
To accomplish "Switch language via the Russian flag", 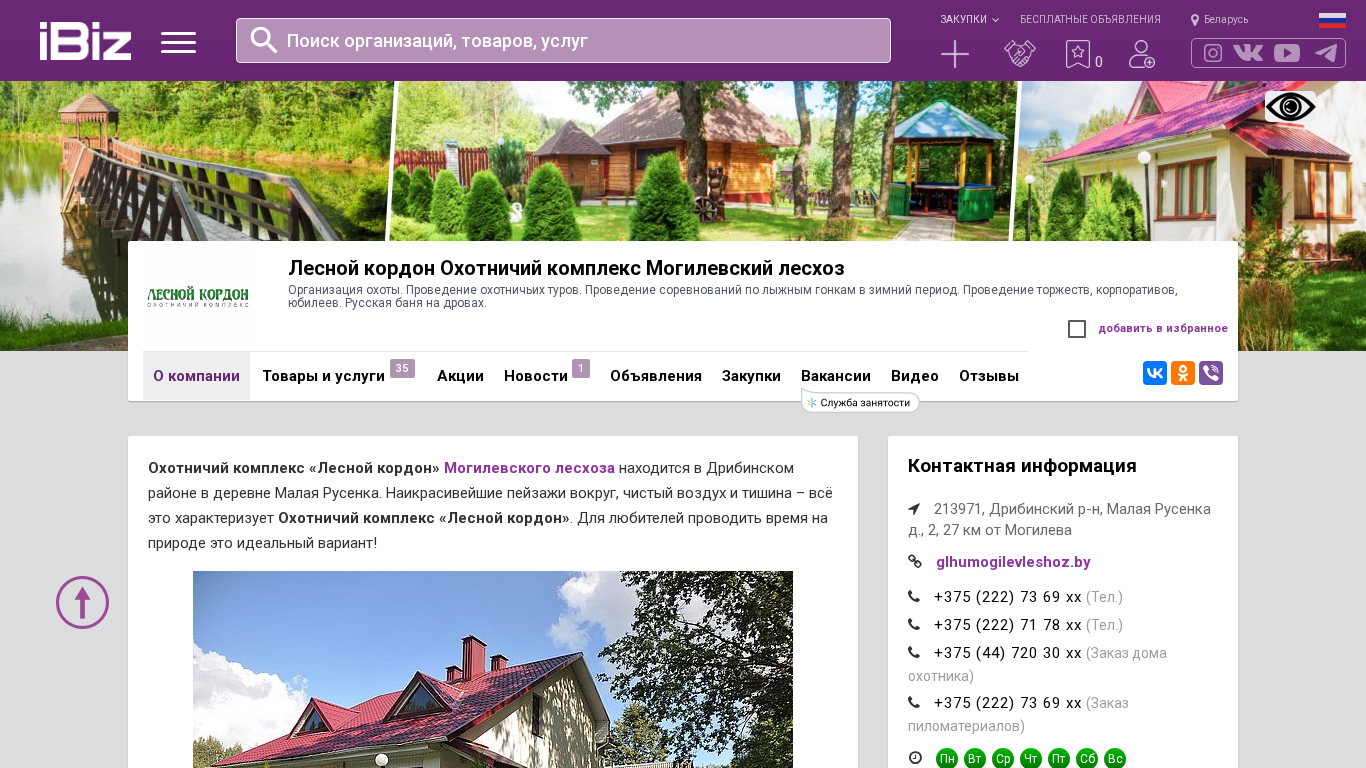I will [1332, 20].
